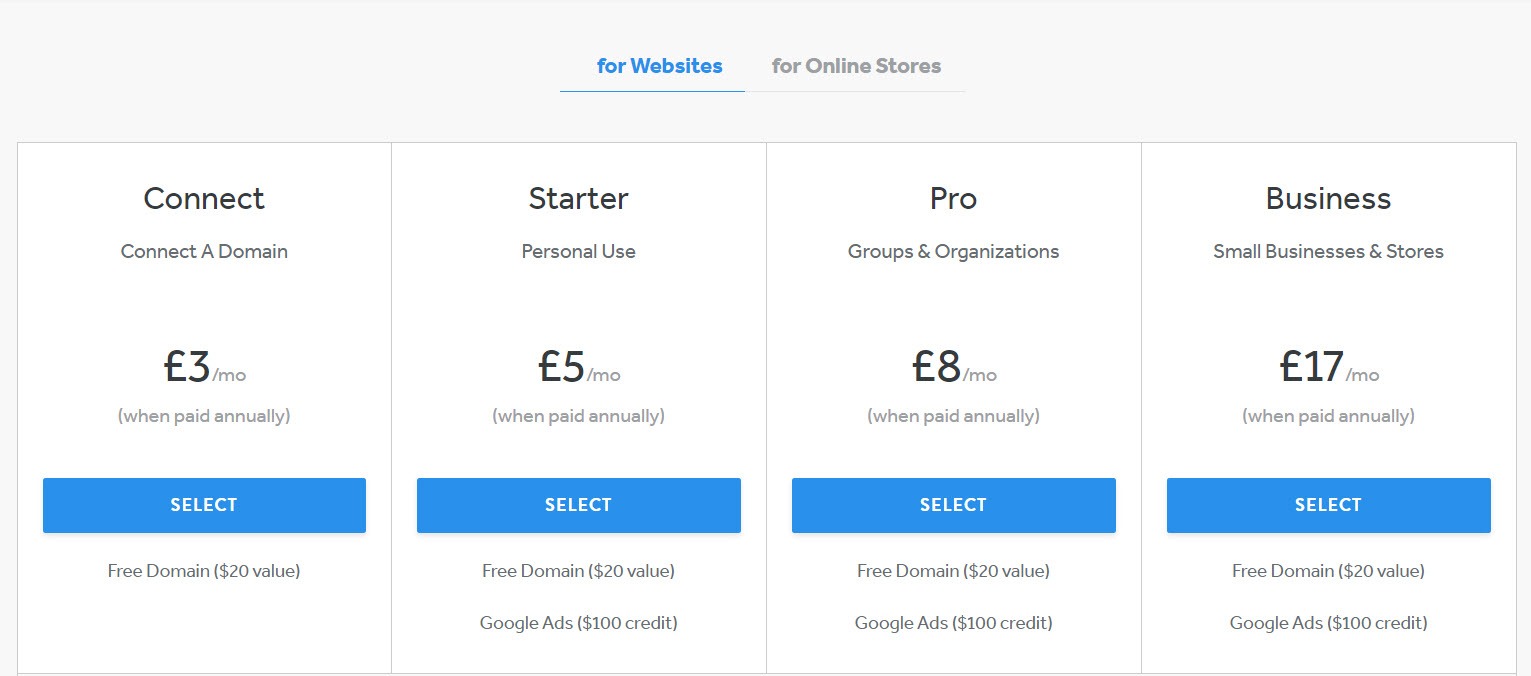Click Free Domain text under Connect plan
The height and width of the screenshot is (676, 1531).
[204, 571]
